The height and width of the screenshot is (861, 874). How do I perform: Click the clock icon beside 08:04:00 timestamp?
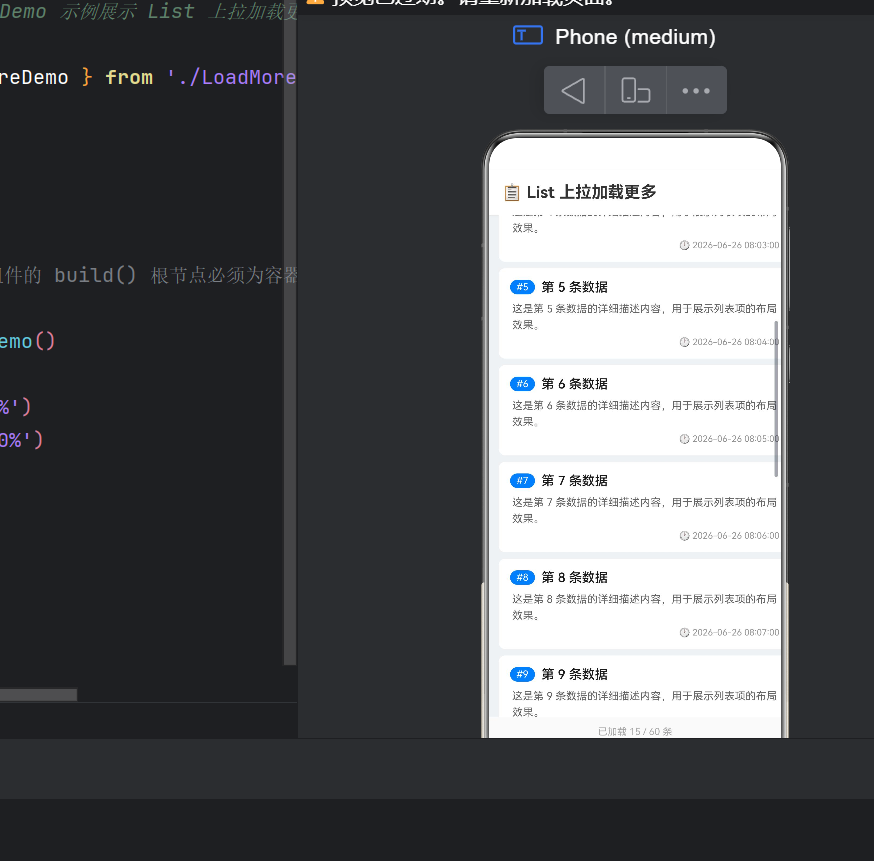pyautogui.click(x=684, y=342)
